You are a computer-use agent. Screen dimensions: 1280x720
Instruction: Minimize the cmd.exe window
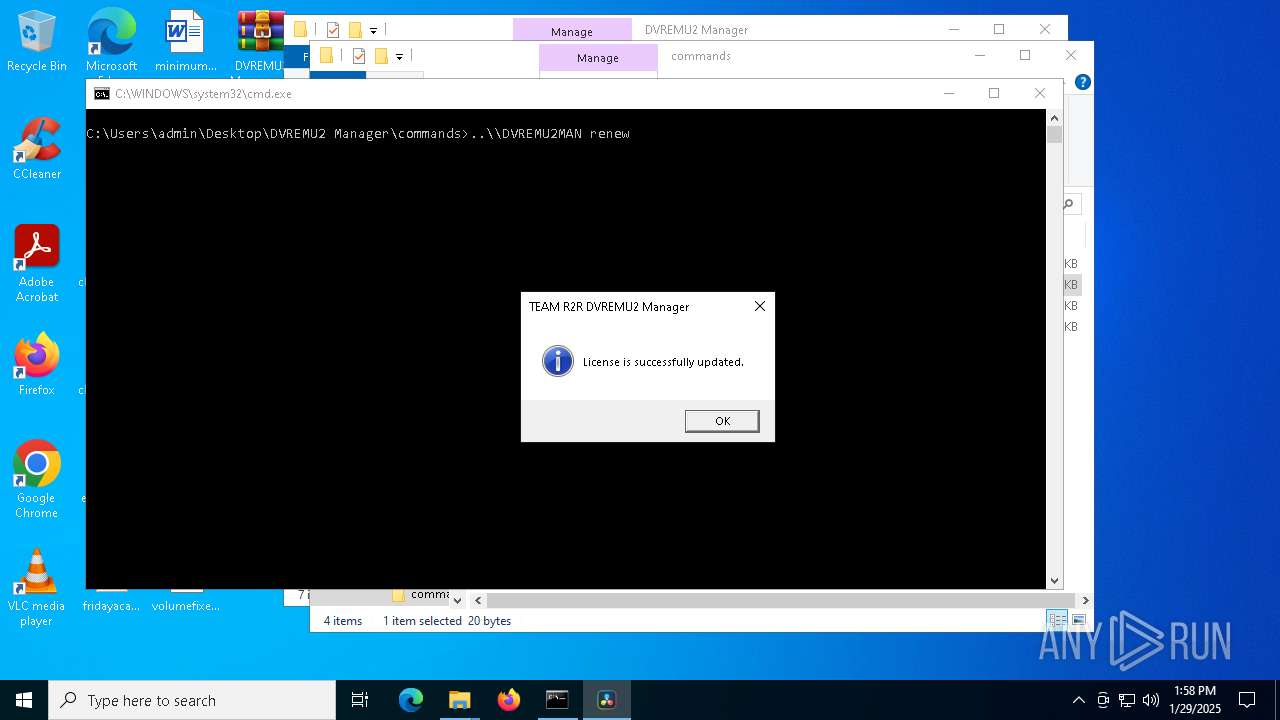pyautogui.click(x=948, y=93)
